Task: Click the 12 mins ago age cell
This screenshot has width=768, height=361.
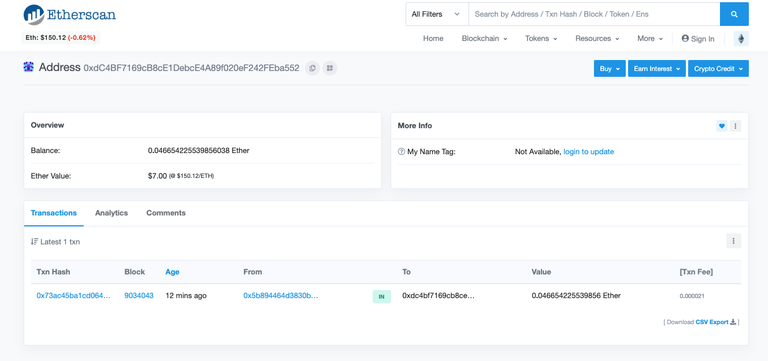Action: 186,296
